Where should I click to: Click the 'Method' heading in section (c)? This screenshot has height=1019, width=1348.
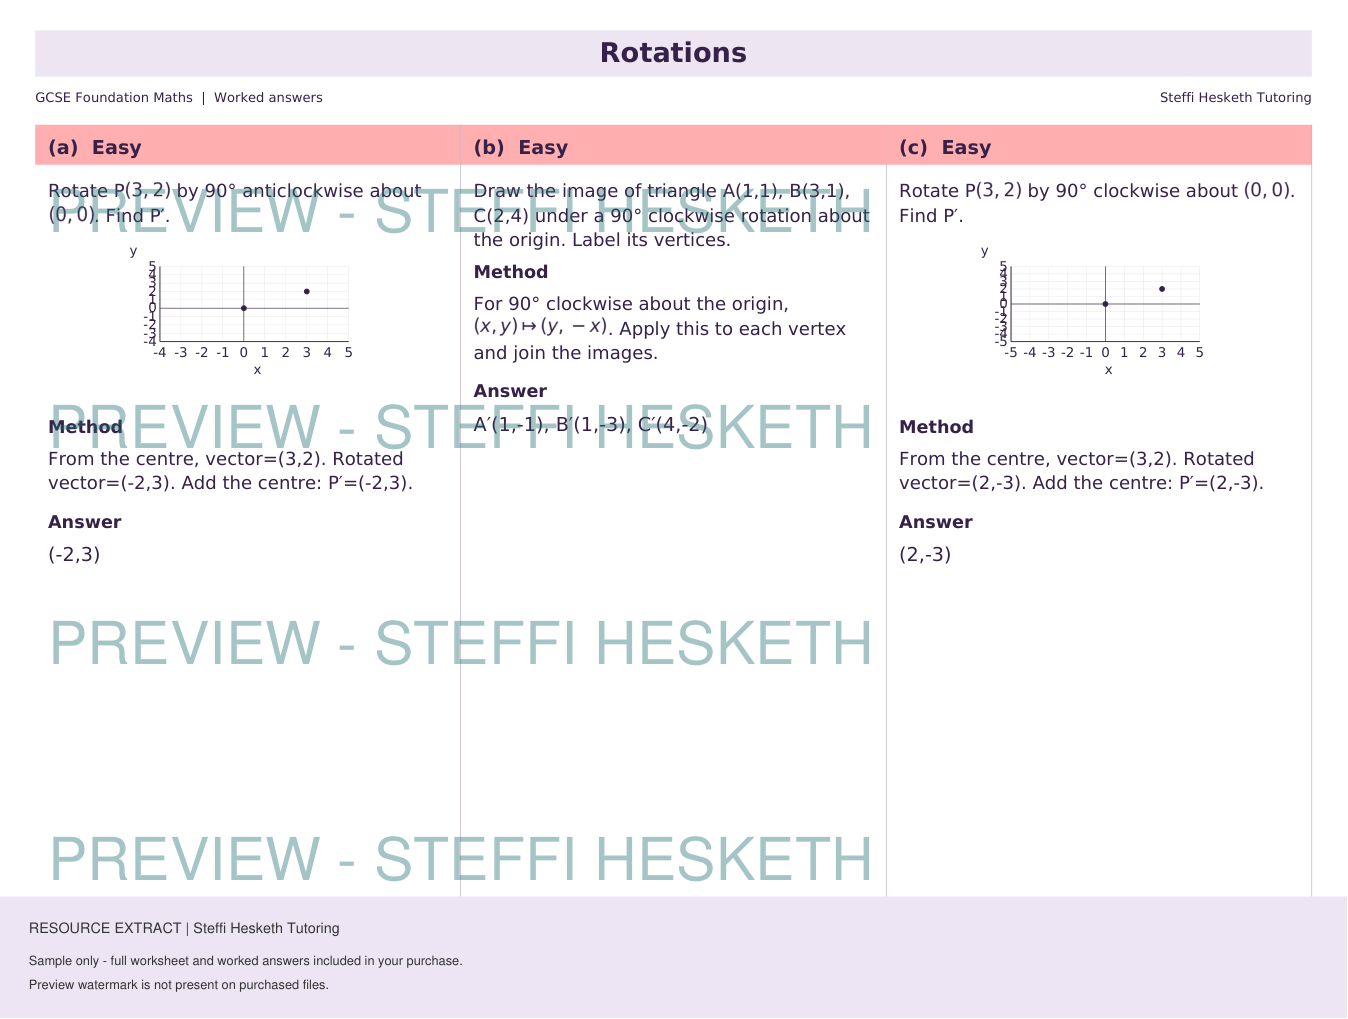click(x=936, y=427)
